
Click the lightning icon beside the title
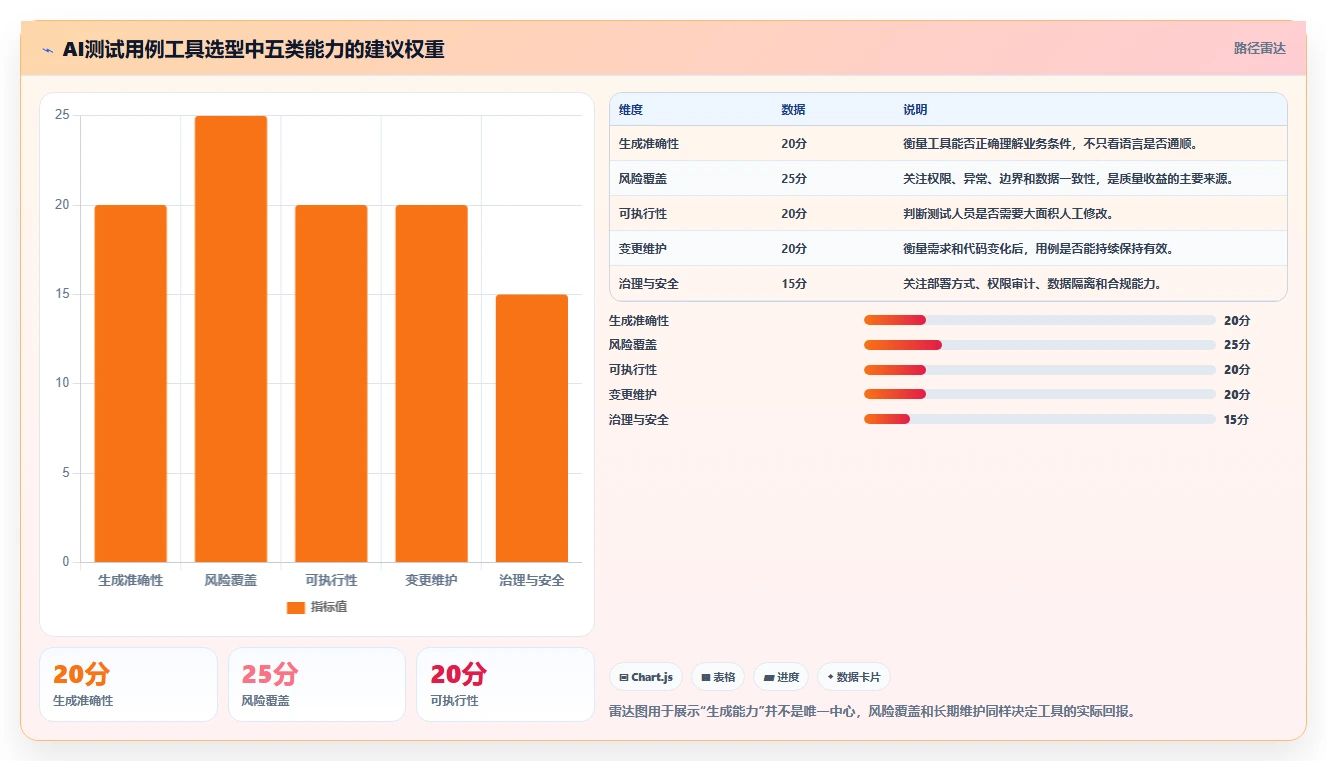(48, 50)
